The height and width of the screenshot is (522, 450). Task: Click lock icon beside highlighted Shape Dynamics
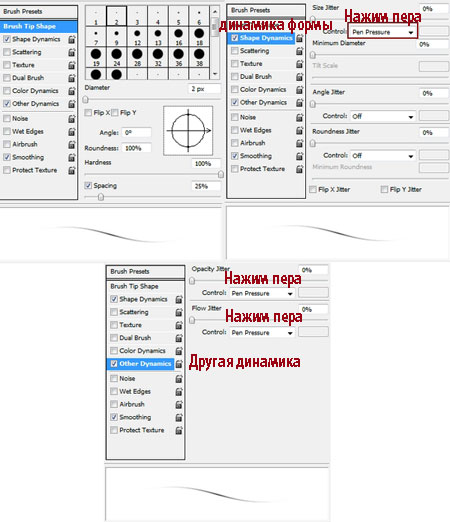(x=299, y=38)
